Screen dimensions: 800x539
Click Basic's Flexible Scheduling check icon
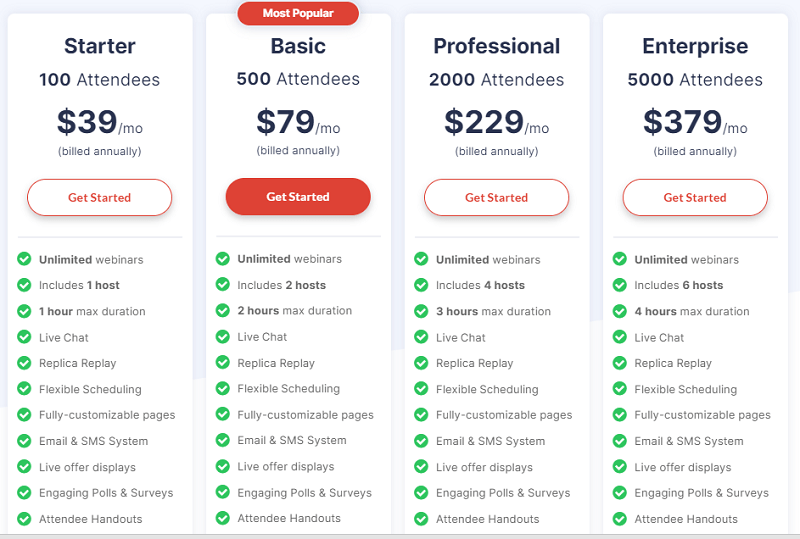222,388
